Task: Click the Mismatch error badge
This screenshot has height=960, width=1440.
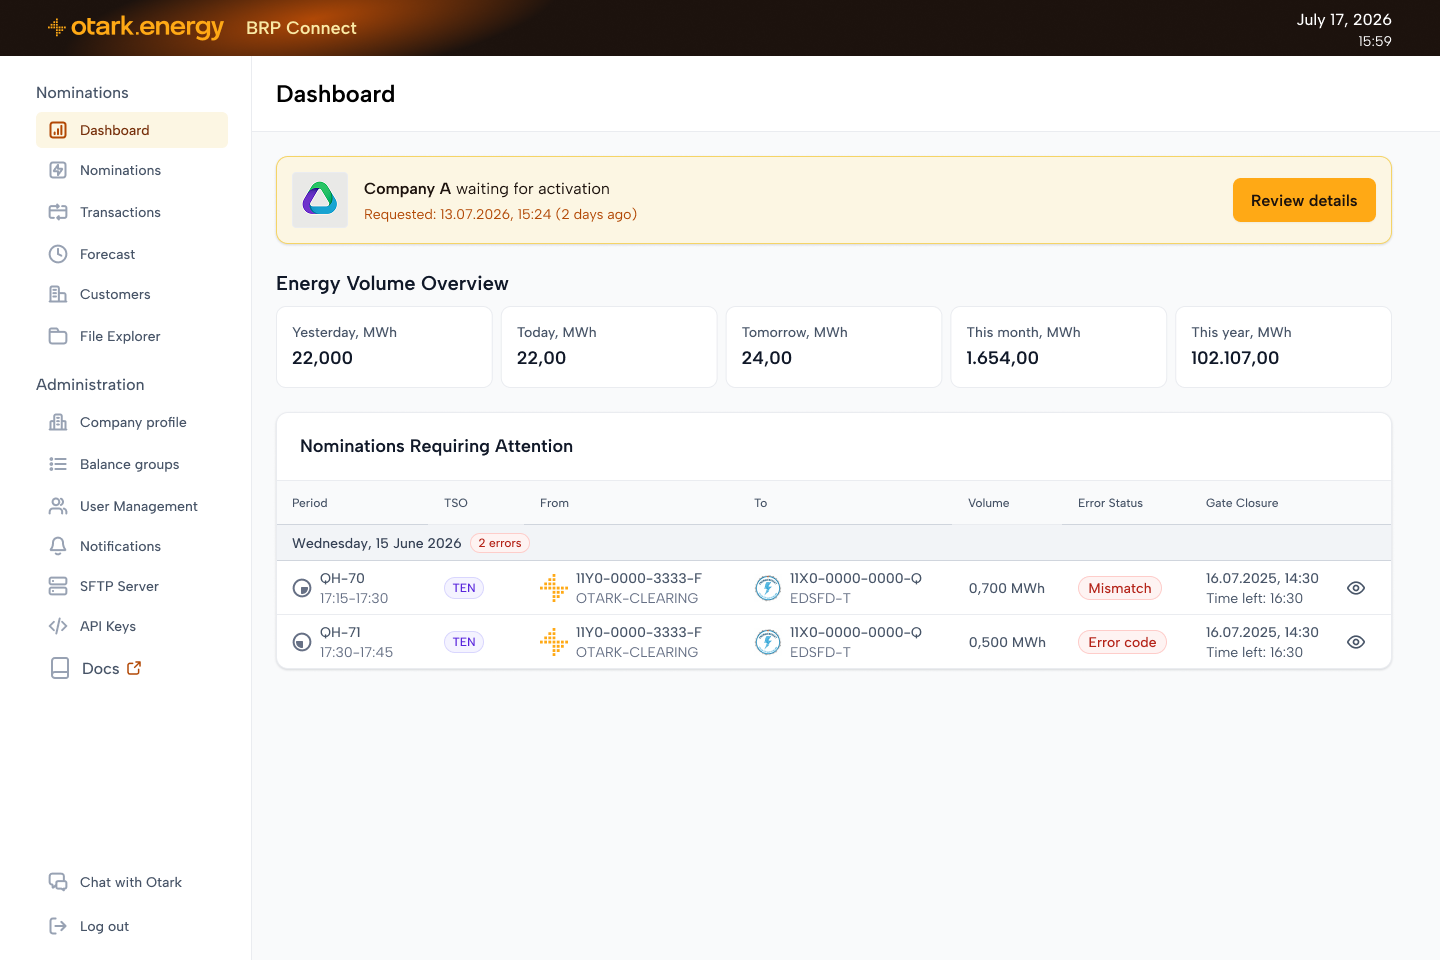Action: (1120, 588)
